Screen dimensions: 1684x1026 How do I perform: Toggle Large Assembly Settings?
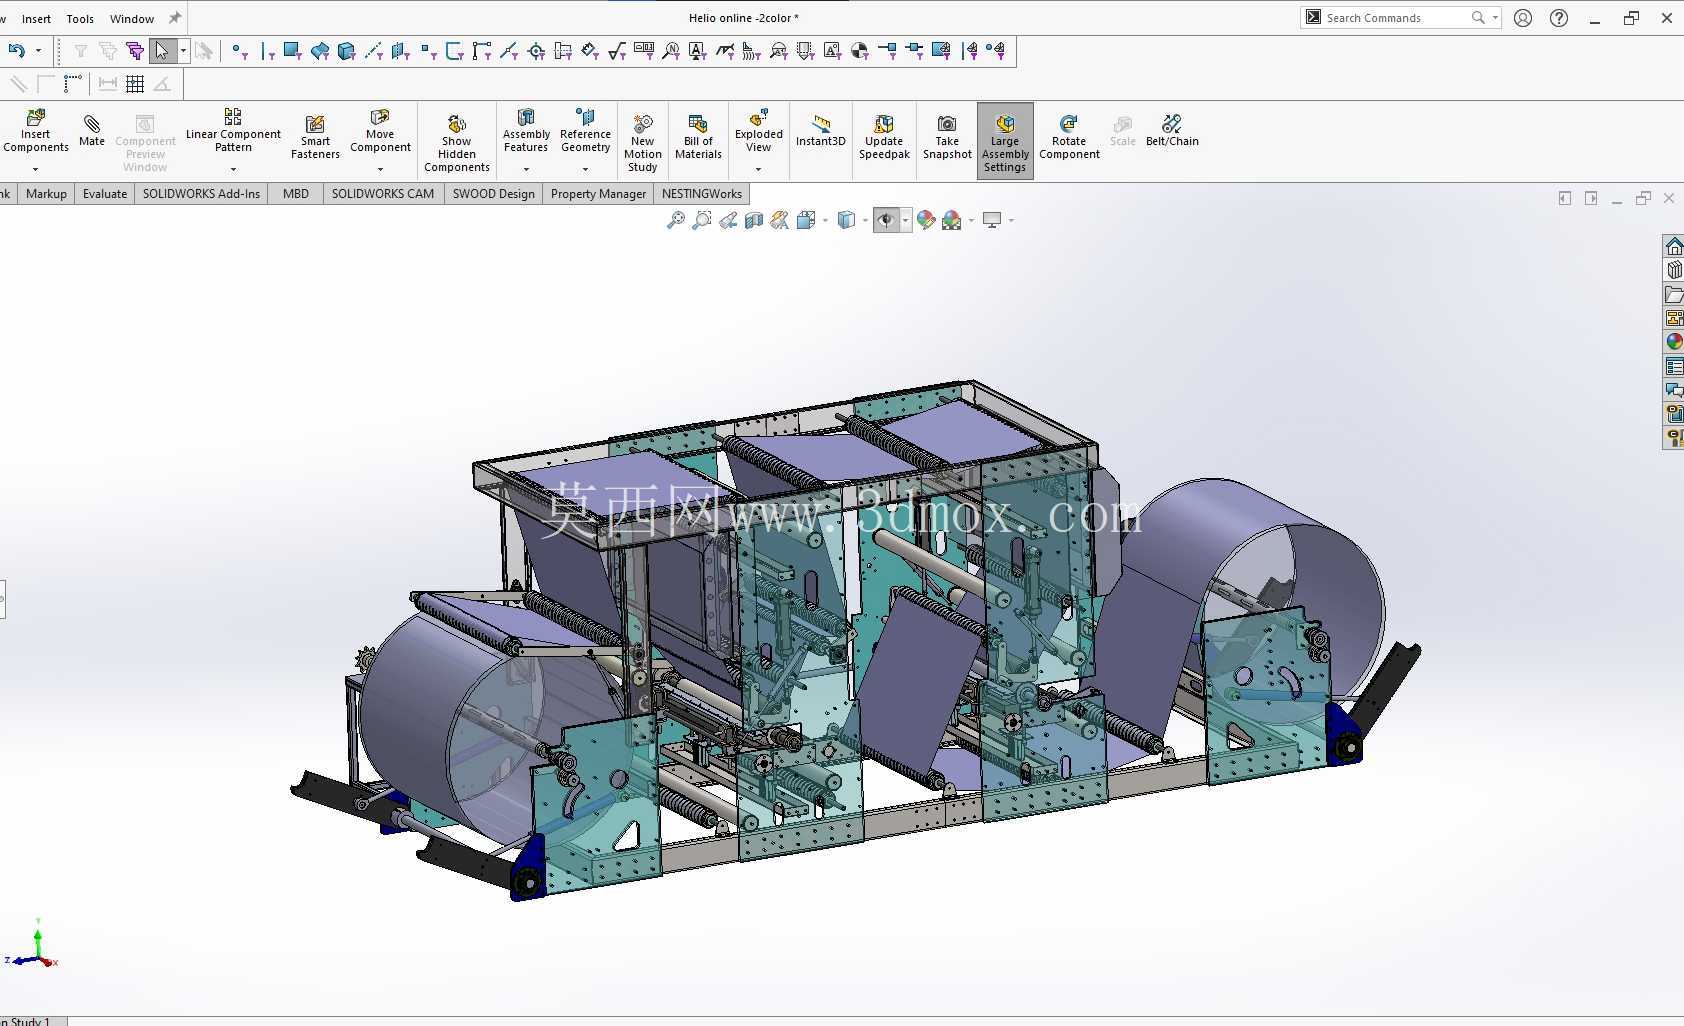pos(1005,142)
